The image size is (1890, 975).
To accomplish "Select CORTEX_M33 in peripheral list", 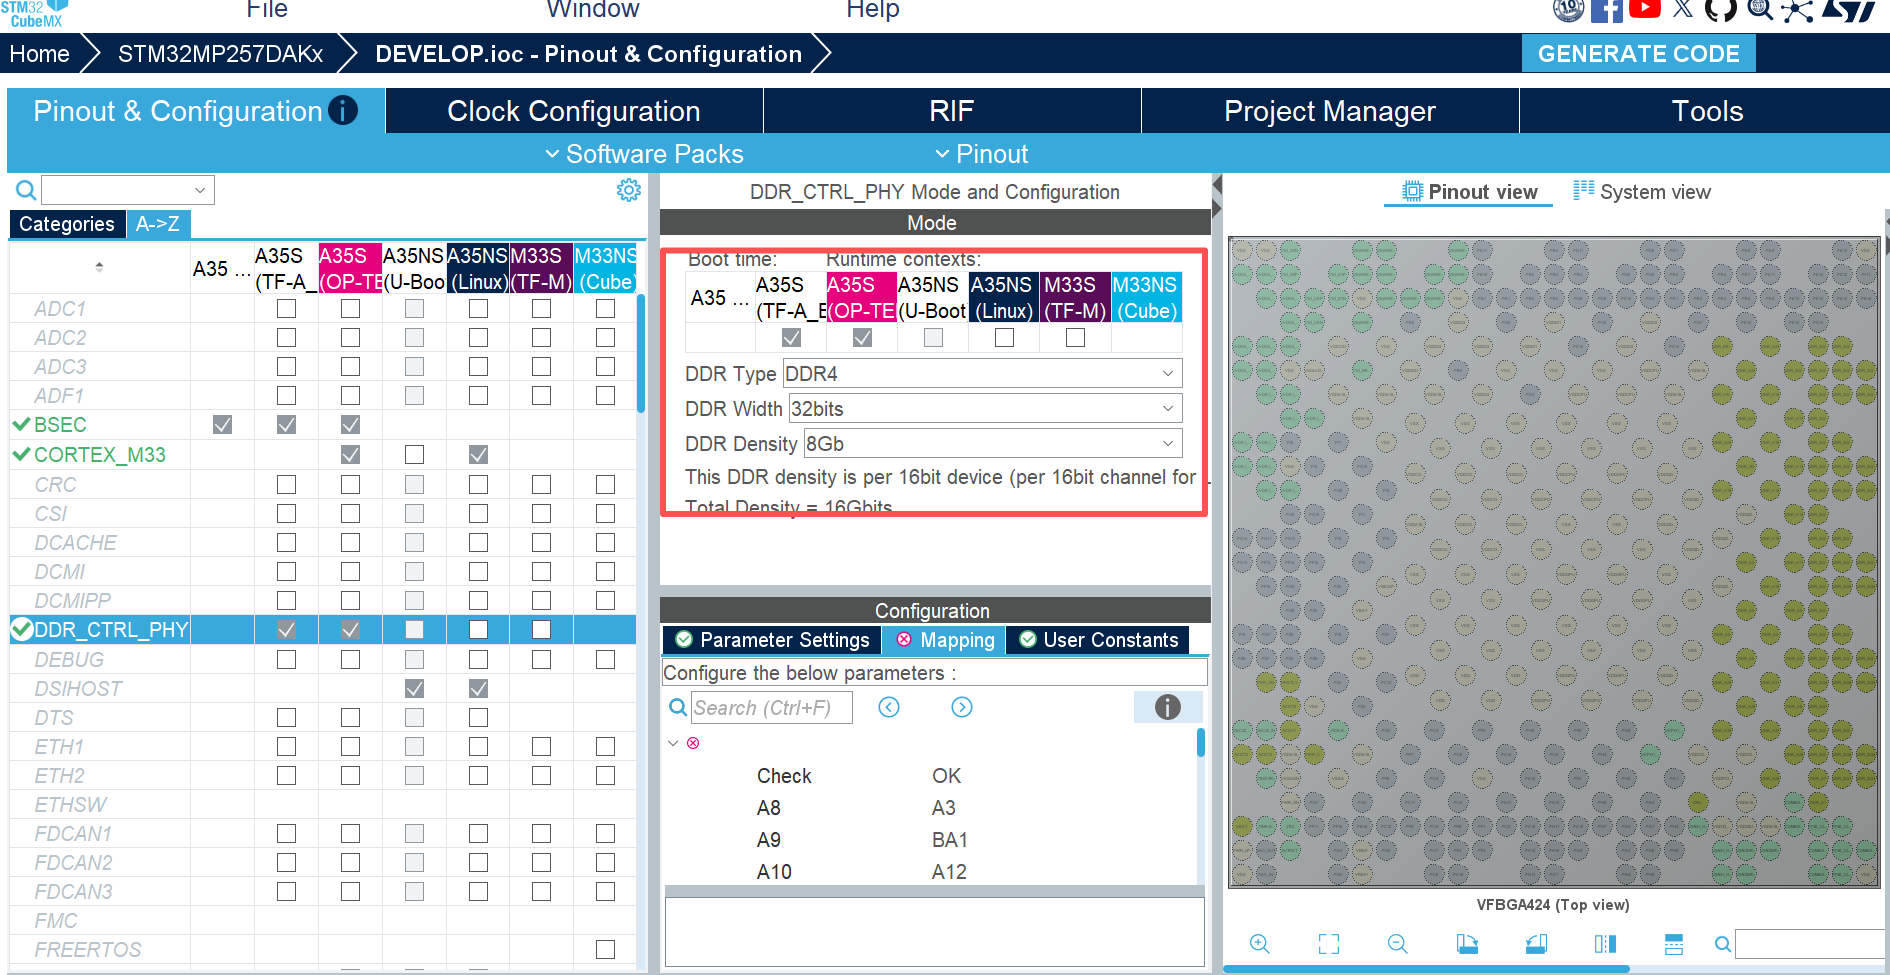I will tap(100, 455).
